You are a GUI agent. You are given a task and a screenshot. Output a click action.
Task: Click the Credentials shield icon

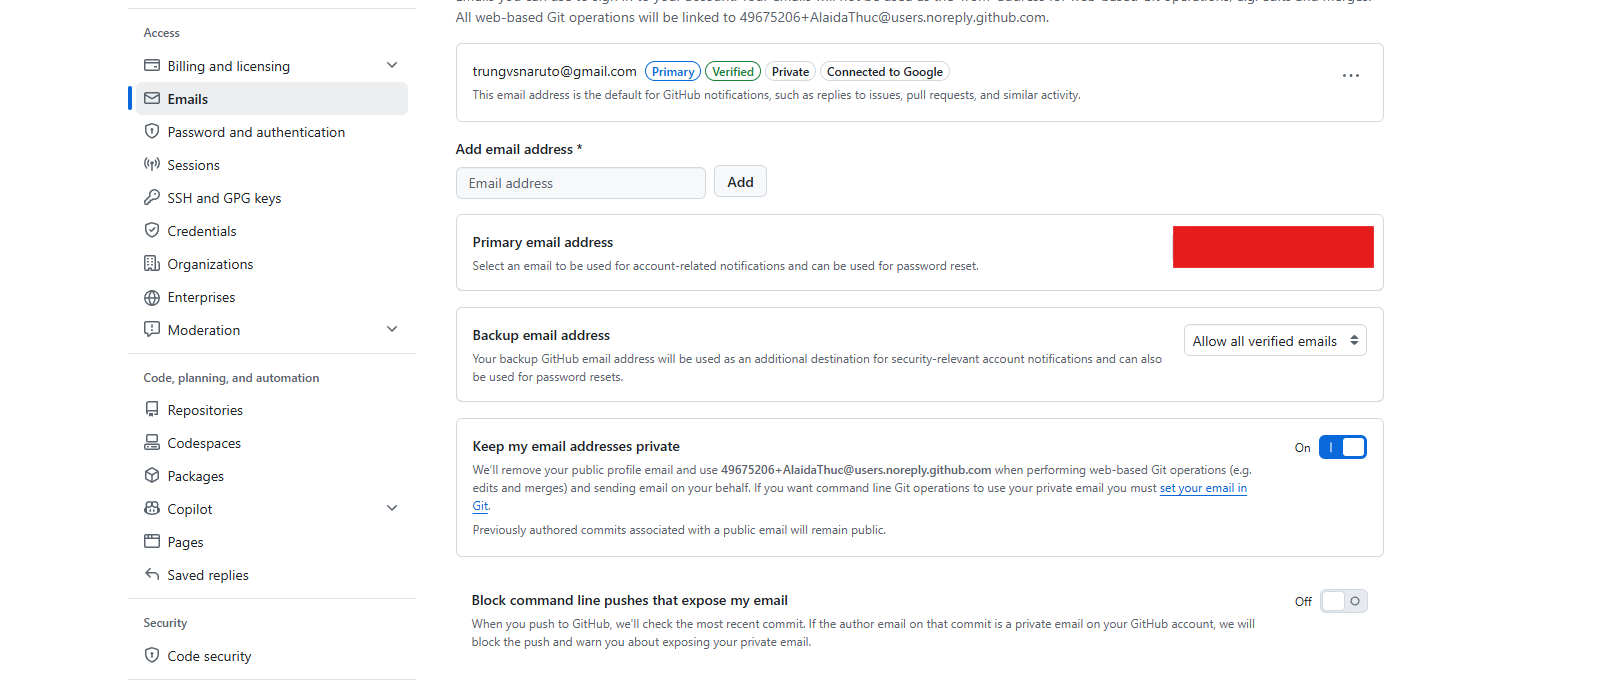pos(152,231)
